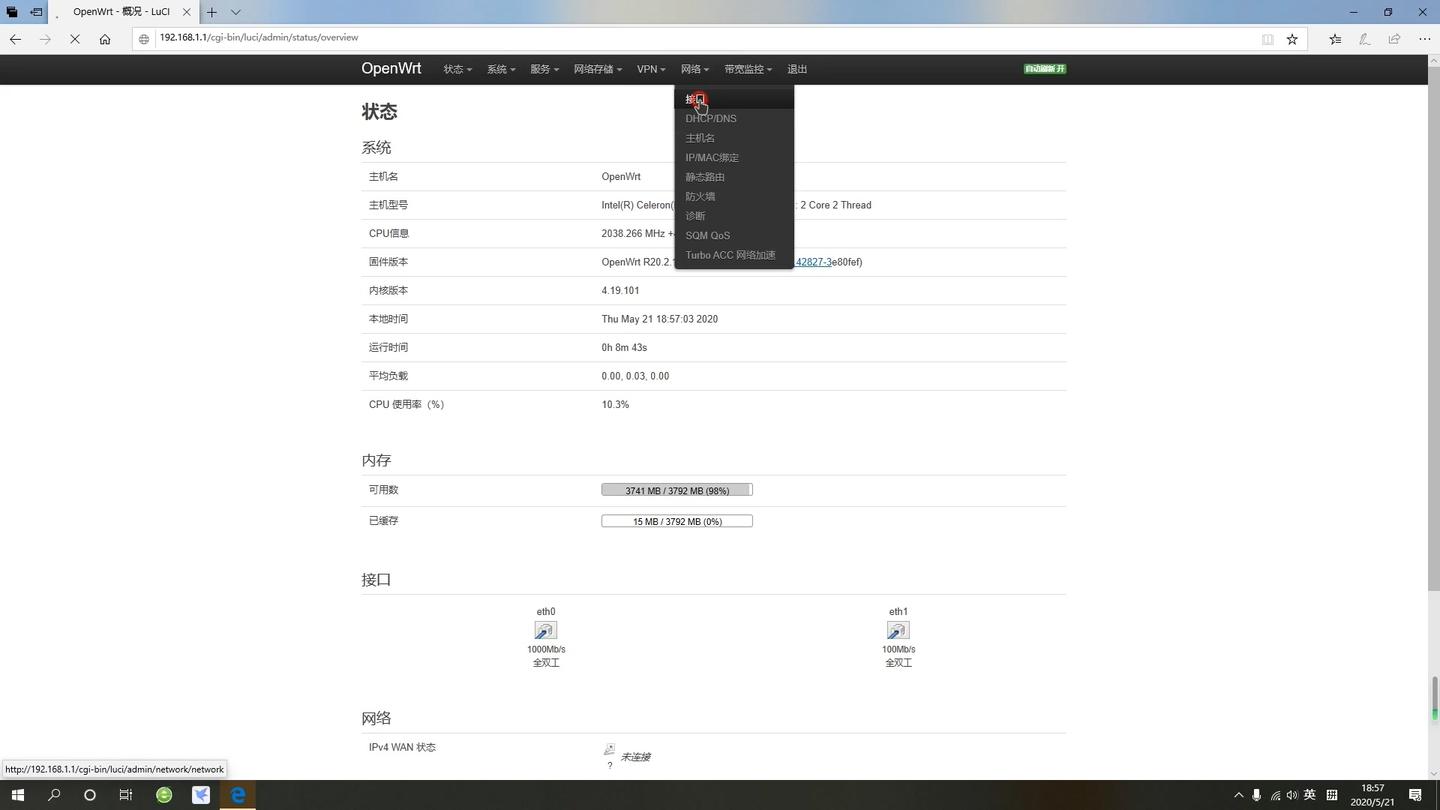Open Task View on taskbar
The width and height of the screenshot is (1440, 810).
[126, 795]
